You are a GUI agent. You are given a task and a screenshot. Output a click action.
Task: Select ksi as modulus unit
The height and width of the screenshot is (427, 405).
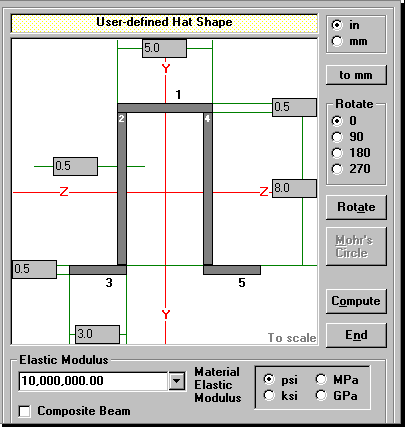tap(269, 396)
